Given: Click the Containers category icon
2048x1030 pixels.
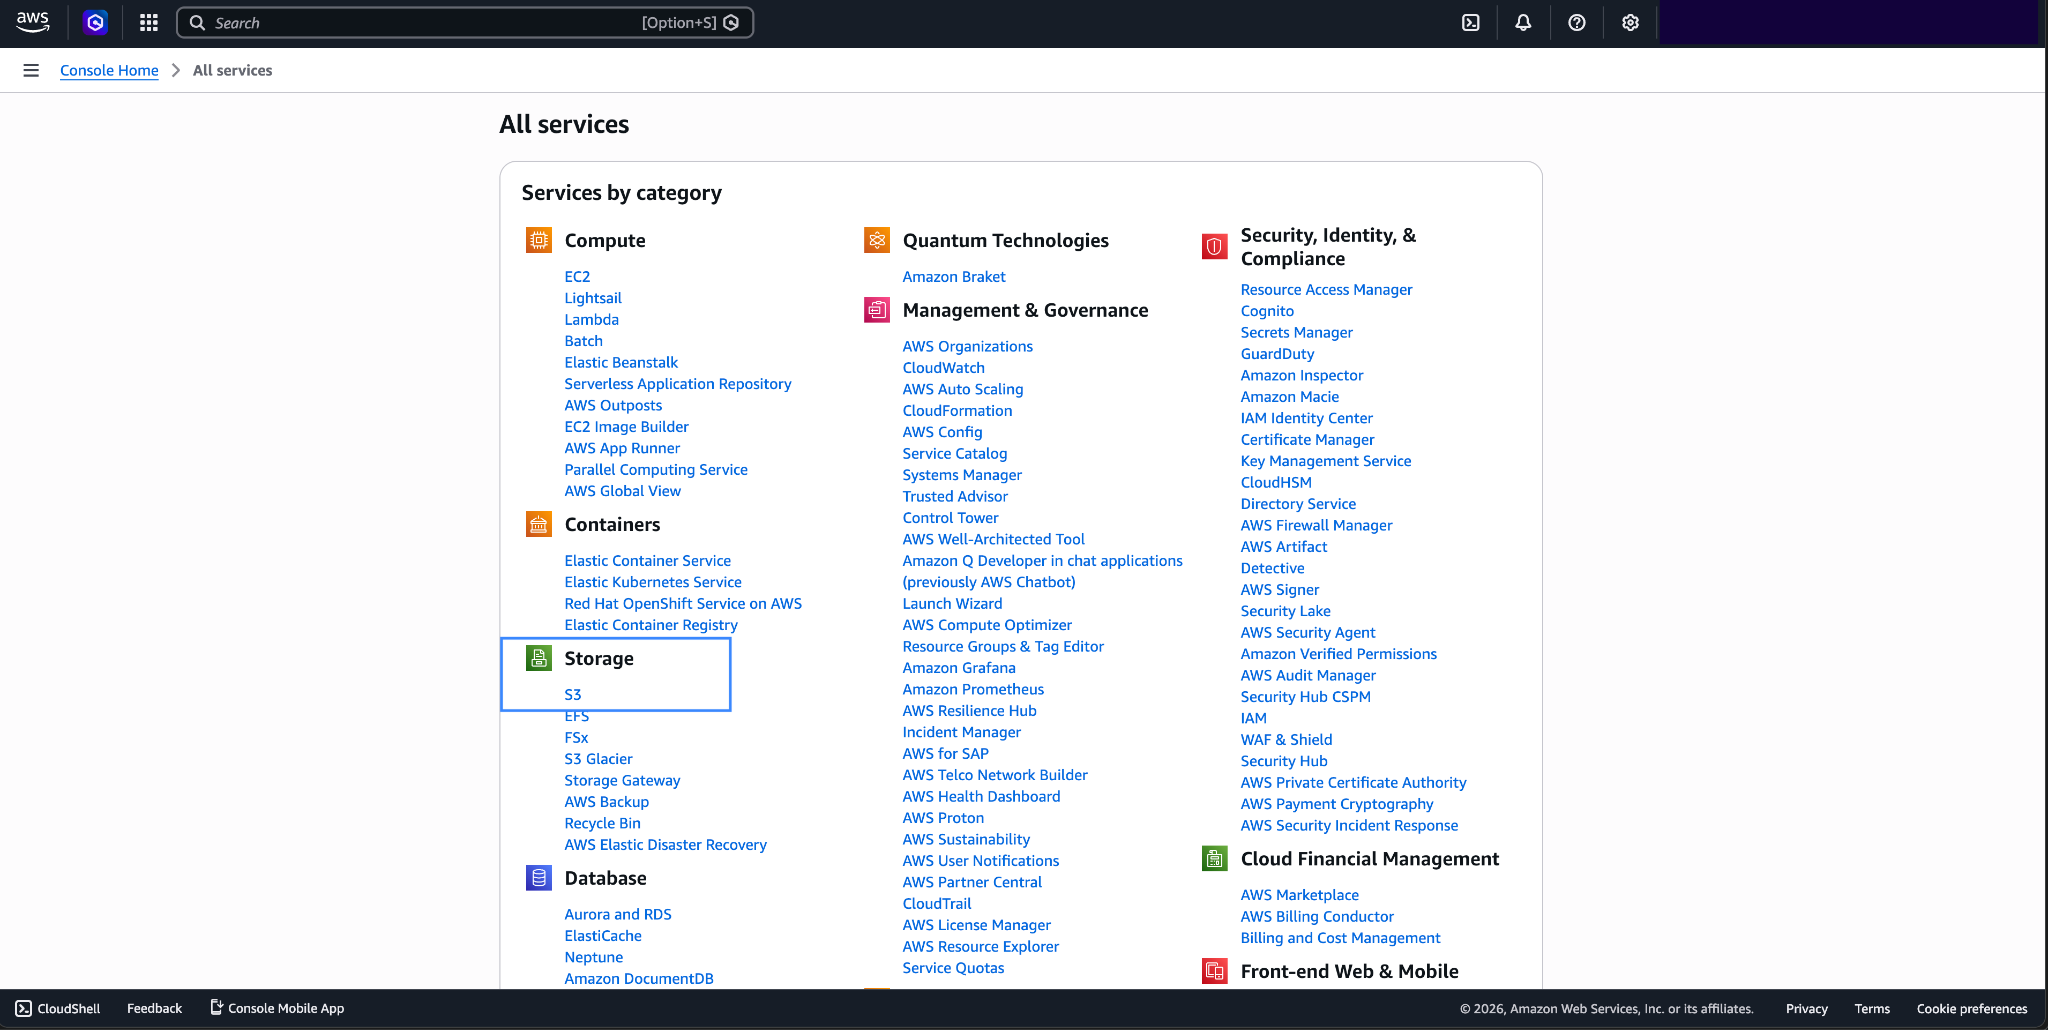Looking at the screenshot, I should [539, 524].
